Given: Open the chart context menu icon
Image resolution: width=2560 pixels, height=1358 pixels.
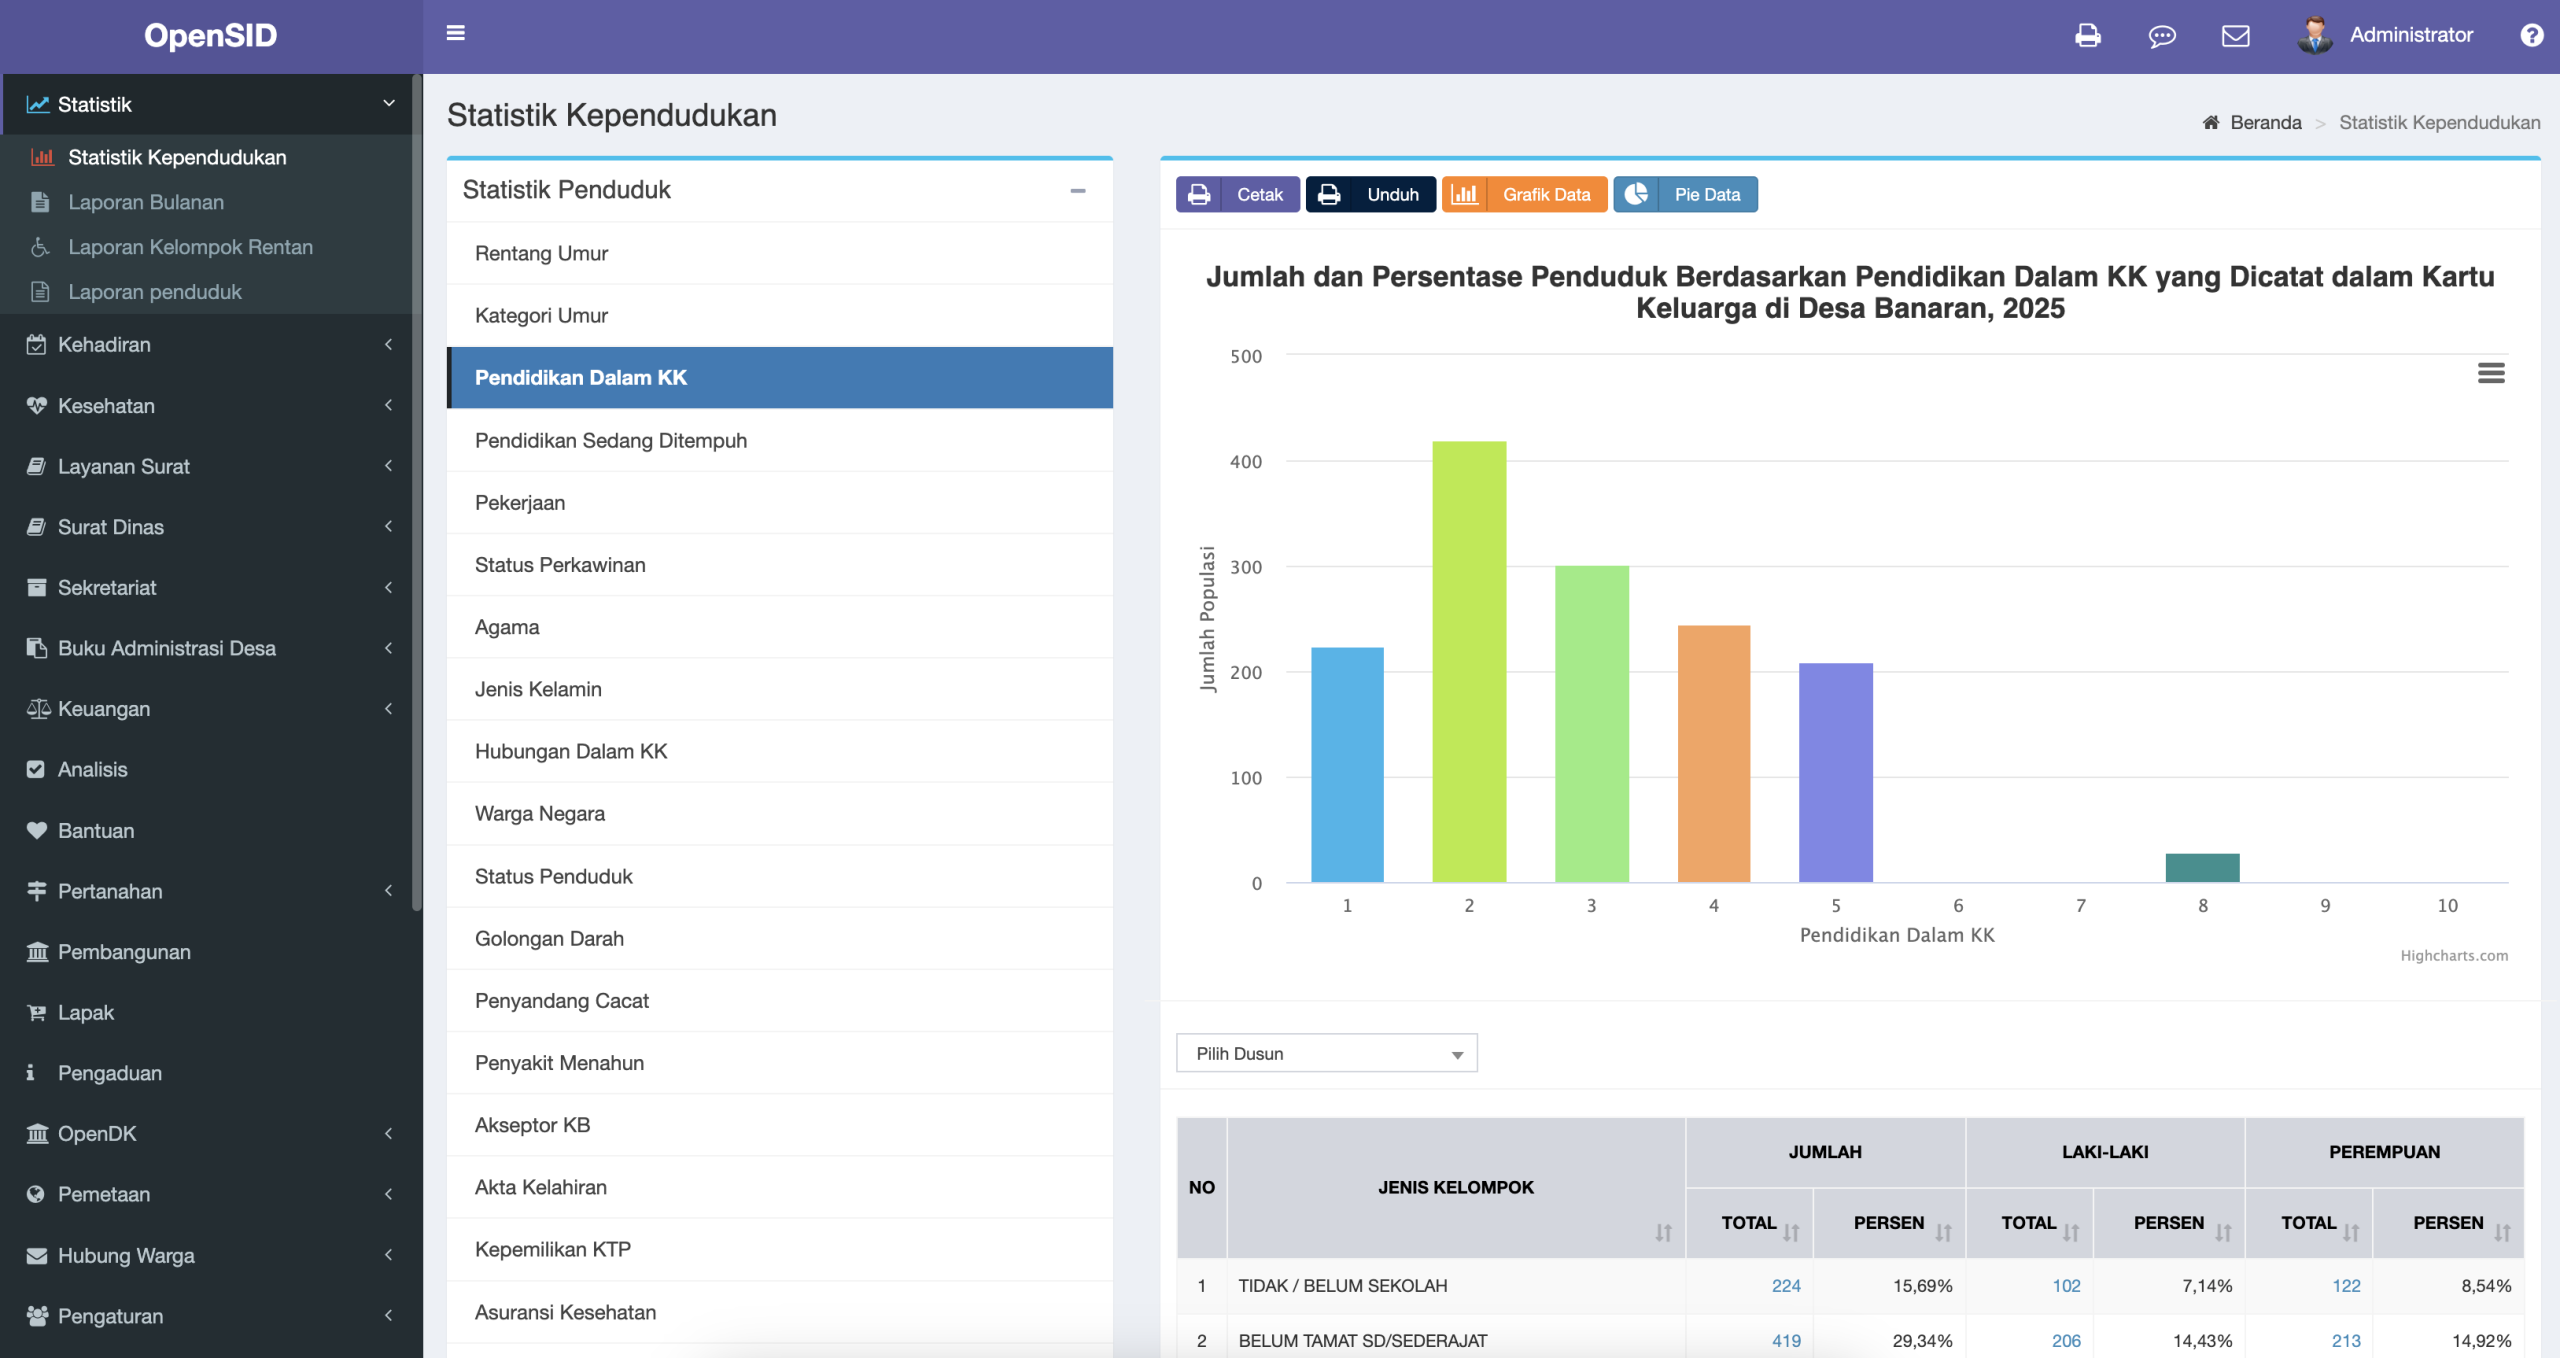Looking at the screenshot, I should coord(2490,373).
